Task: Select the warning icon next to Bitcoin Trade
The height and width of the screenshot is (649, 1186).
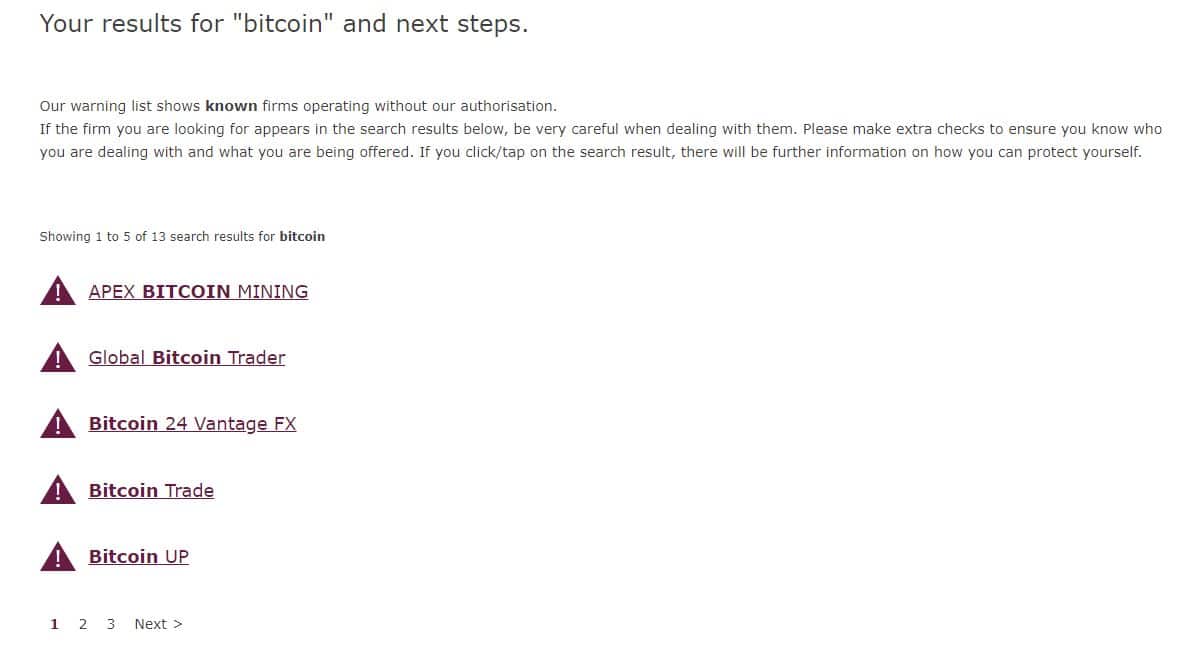Action: tap(57, 490)
